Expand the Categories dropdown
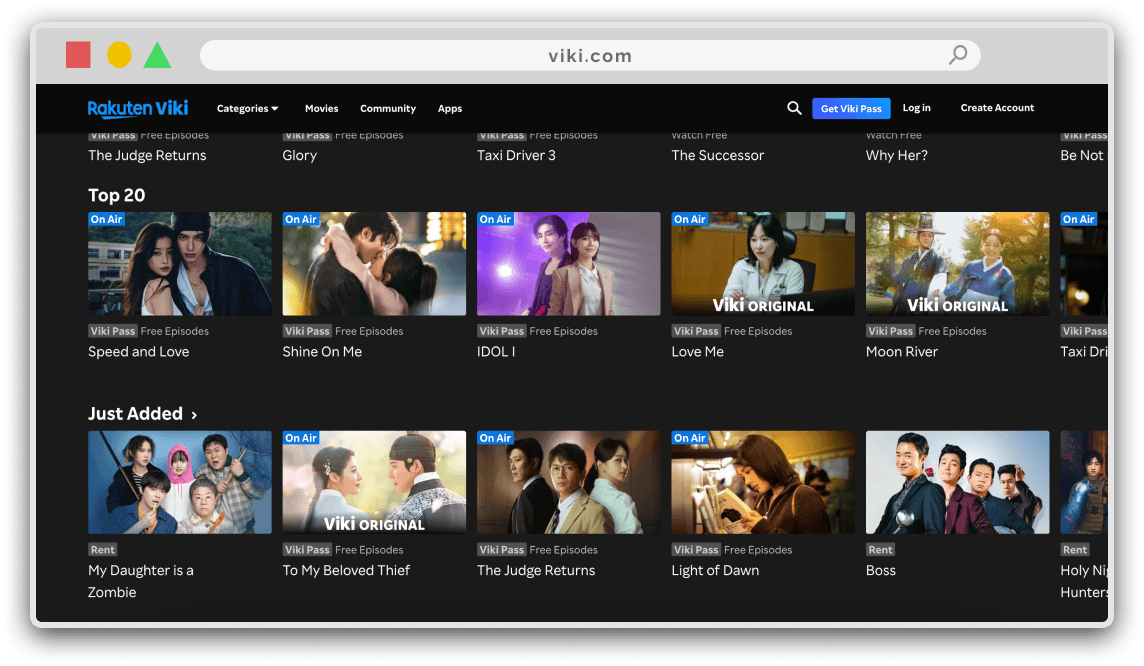The height and width of the screenshot is (666, 1144). coord(247,108)
